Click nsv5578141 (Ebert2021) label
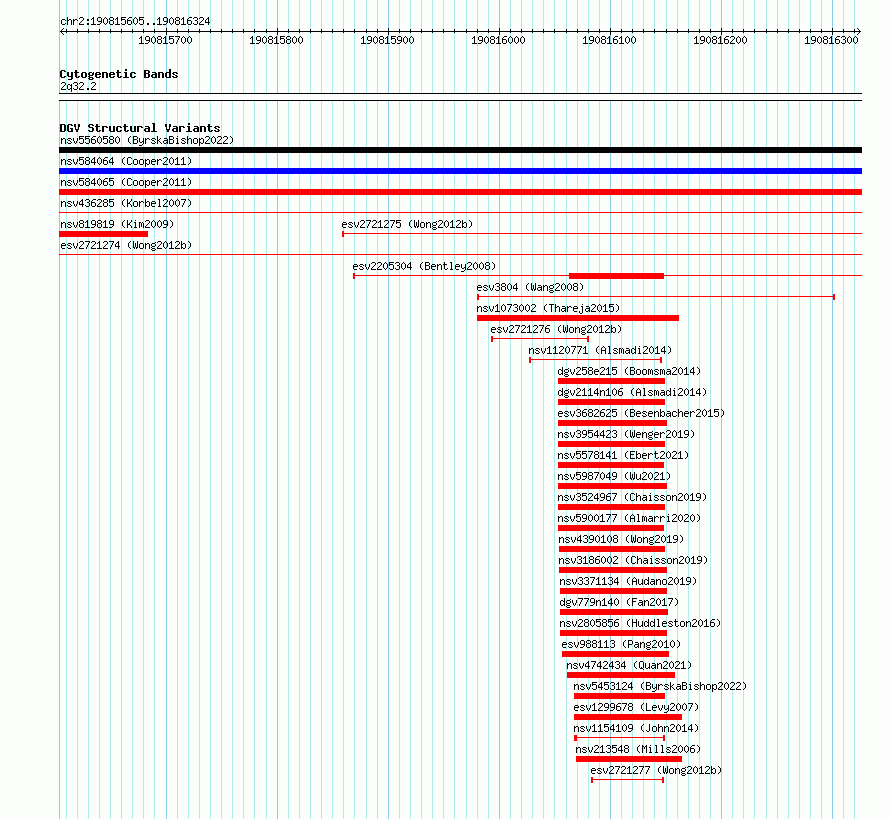The height and width of the screenshot is (819, 890). (x=623, y=455)
